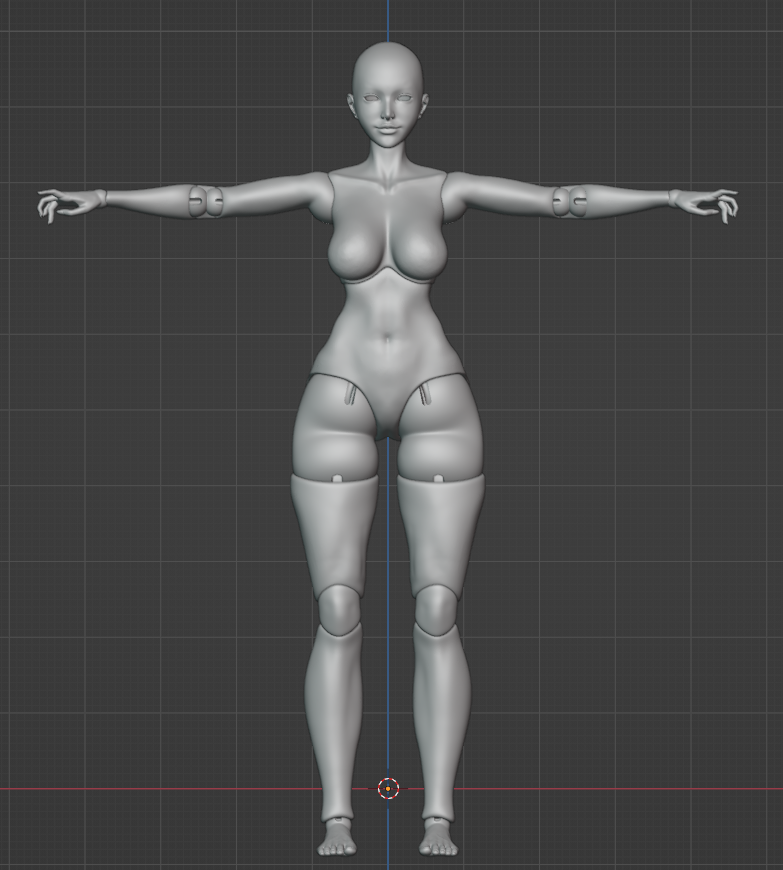The image size is (783, 870).
Task: Click the knee ball joint on viewer's right leg
Action: point(437,609)
